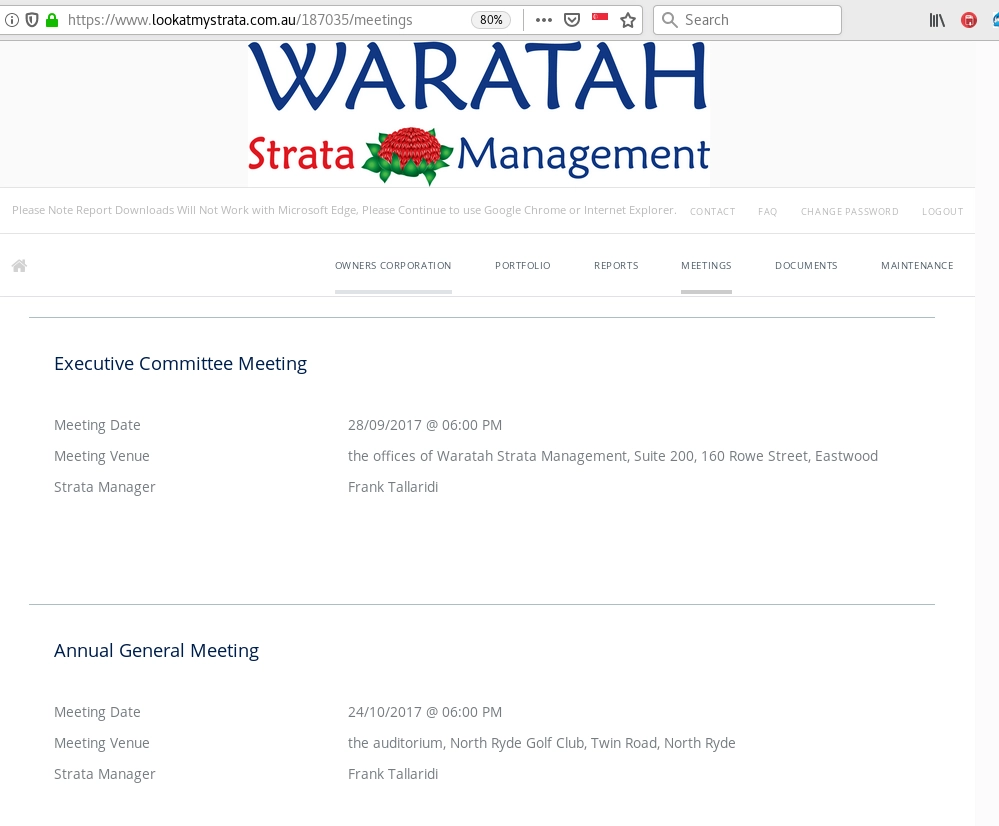Bookmark this page with the star icon

click(628, 20)
